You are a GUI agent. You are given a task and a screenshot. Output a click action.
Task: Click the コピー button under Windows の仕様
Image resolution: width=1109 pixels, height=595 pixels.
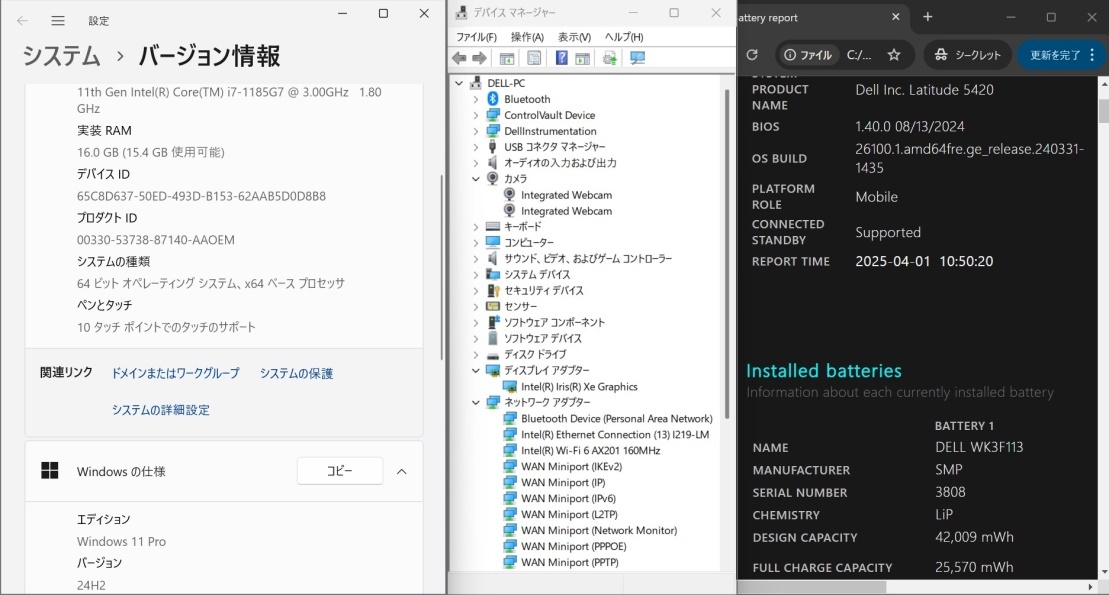(339, 470)
